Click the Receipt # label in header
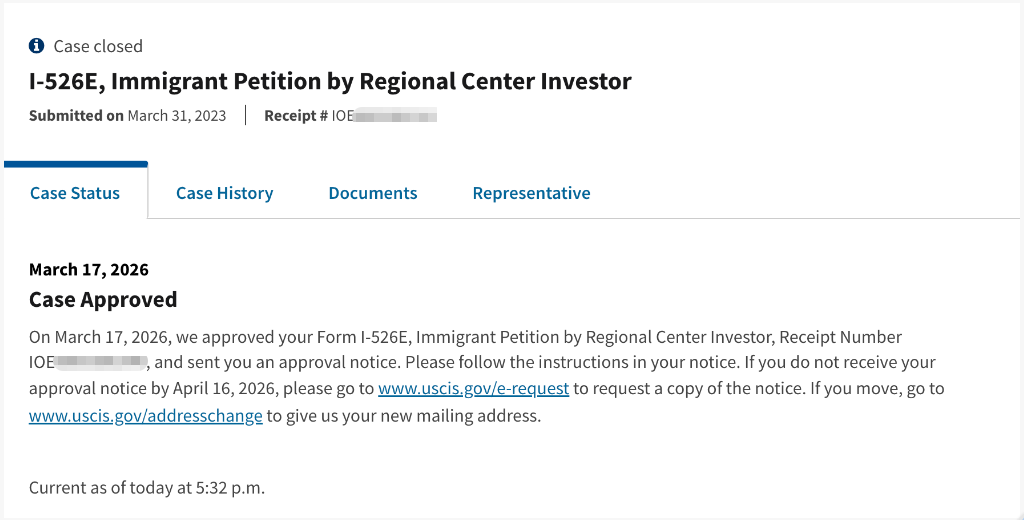 (x=296, y=116)
